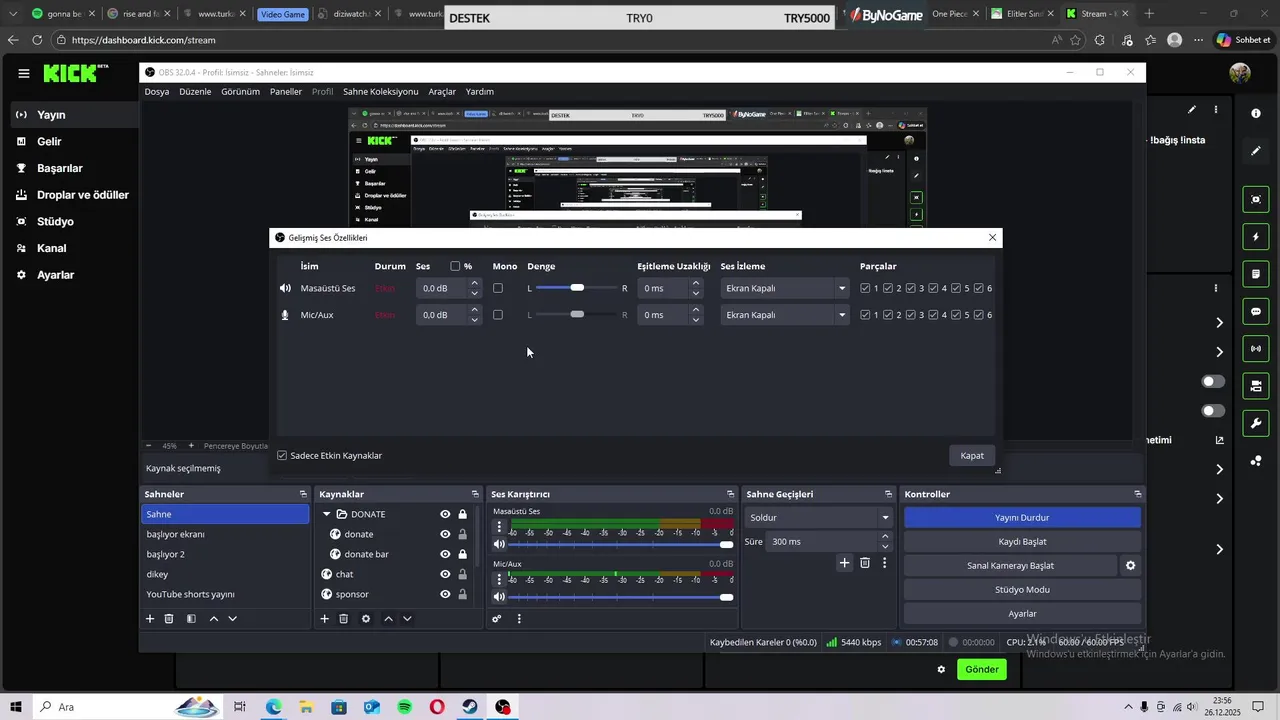
Task: Move source down in the Kaynaklar toolbar
Action: (407, 619)
